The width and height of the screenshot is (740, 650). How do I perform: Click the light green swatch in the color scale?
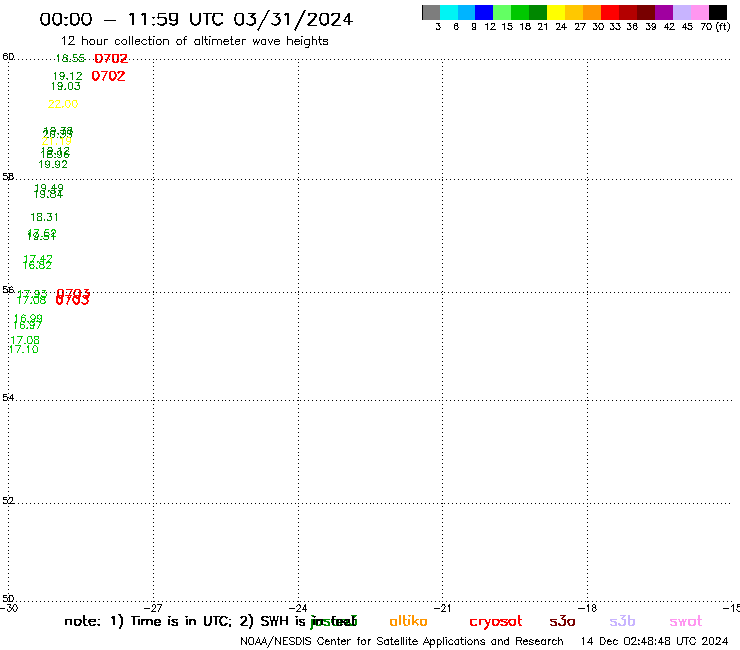tap(502, 12)
